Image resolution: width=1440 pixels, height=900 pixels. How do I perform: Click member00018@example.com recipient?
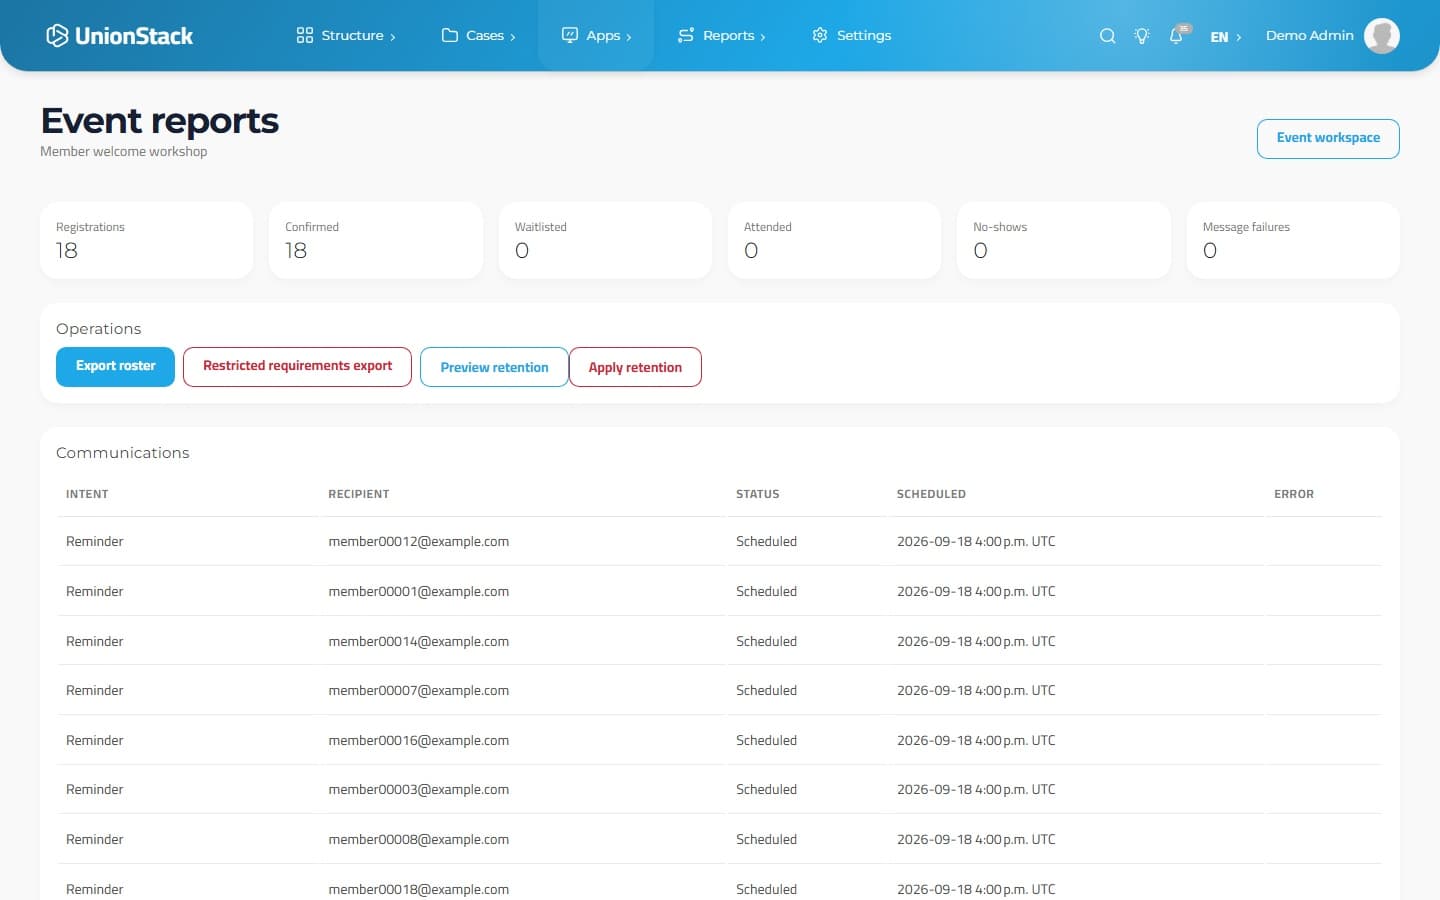click(418, 889)
